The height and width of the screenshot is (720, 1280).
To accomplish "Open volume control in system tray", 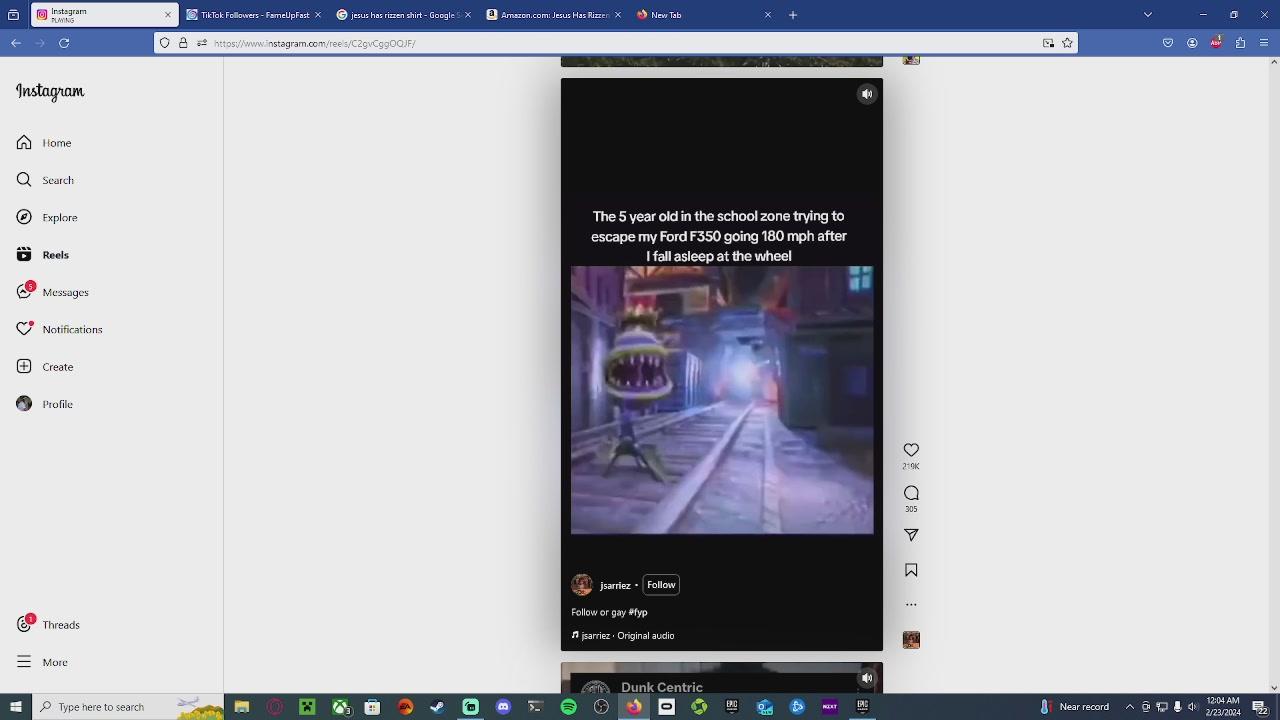I will (1192, 707).
